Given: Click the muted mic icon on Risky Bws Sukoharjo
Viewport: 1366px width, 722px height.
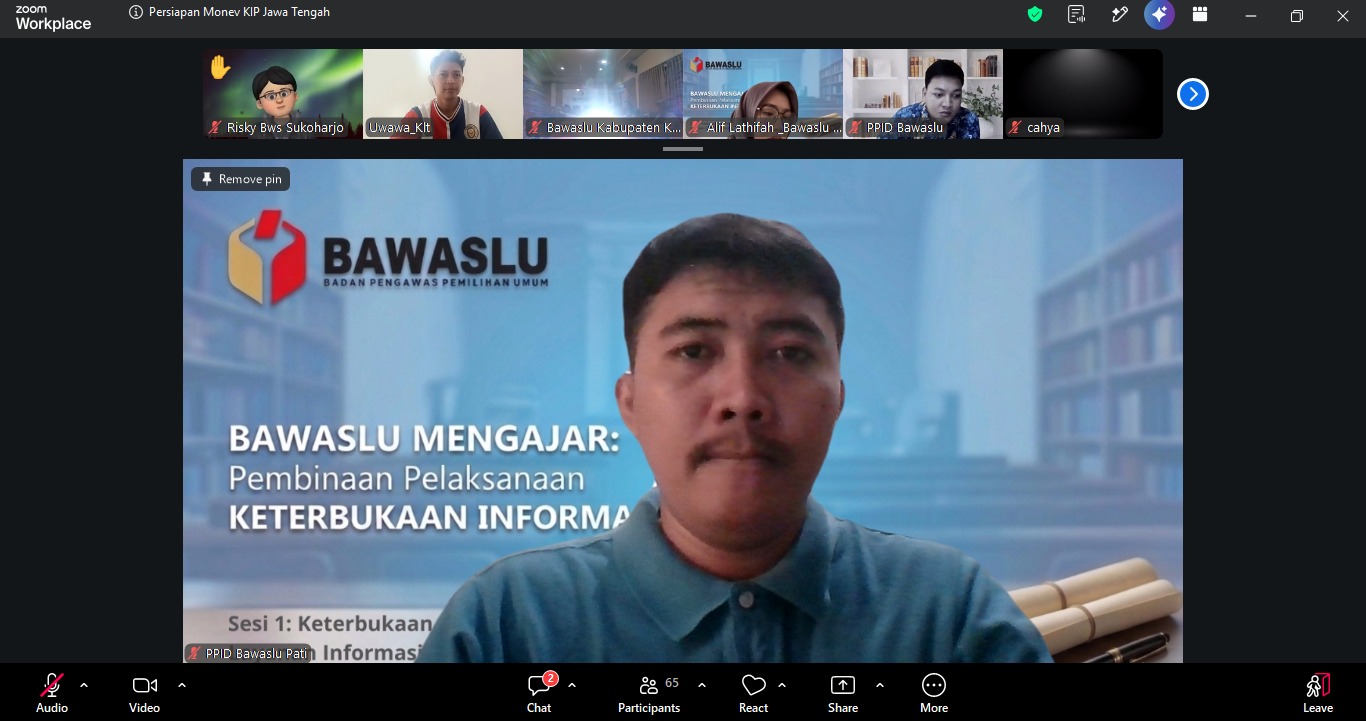Looking at the screenshot, I should (x=215, y=128).
